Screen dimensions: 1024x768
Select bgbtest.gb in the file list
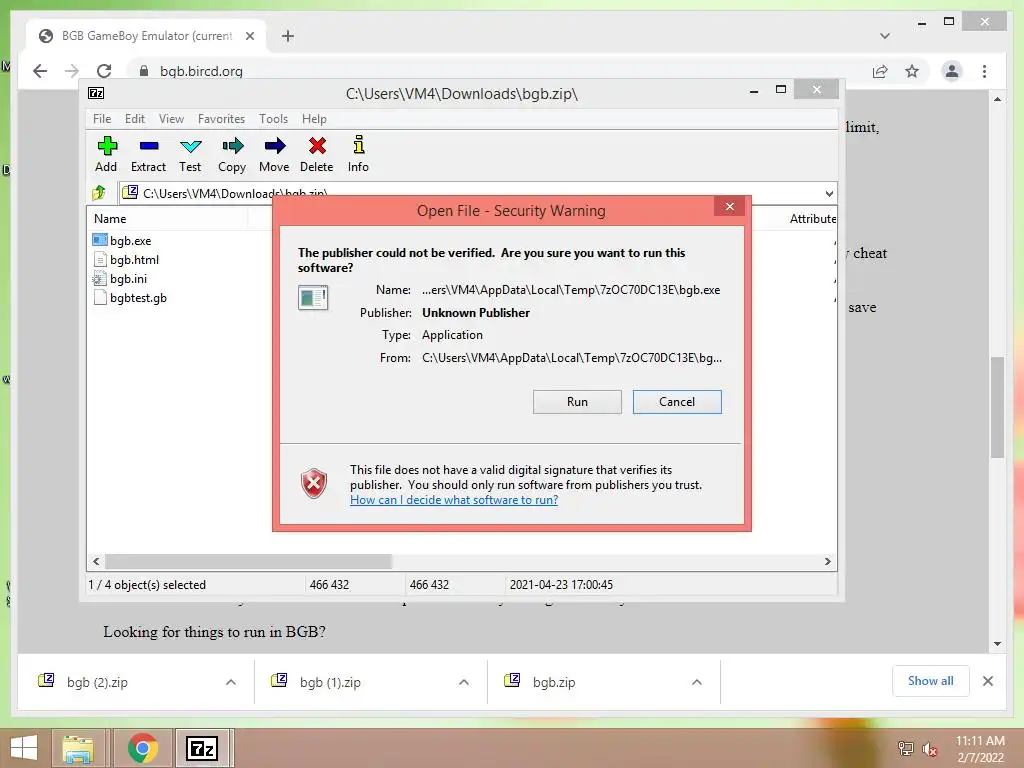(x=138, y=298)
